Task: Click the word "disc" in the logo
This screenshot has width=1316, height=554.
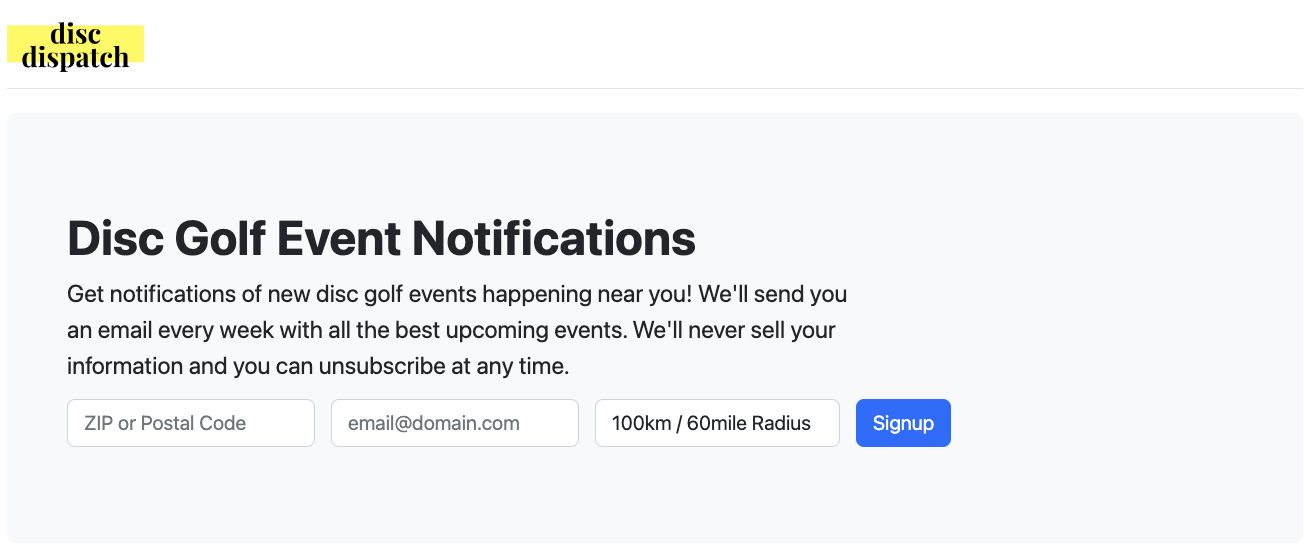Action: [76, 34]
